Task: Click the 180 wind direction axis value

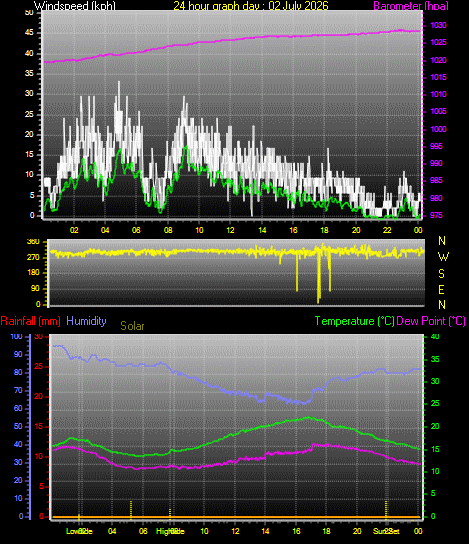Action: [x=33, y=272]
